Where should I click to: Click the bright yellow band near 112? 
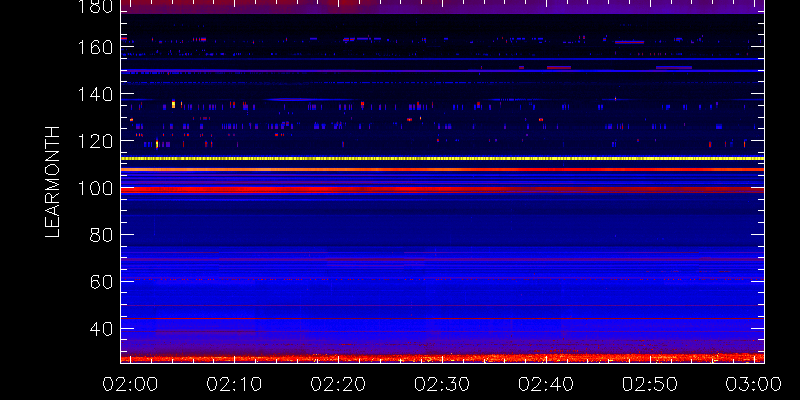442,159
